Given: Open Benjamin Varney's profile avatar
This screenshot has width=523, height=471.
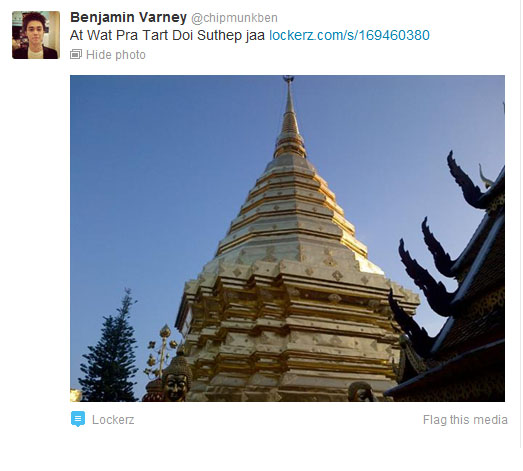Looking at the screenshot, I should pyautogui.click(x=36, y=35).
